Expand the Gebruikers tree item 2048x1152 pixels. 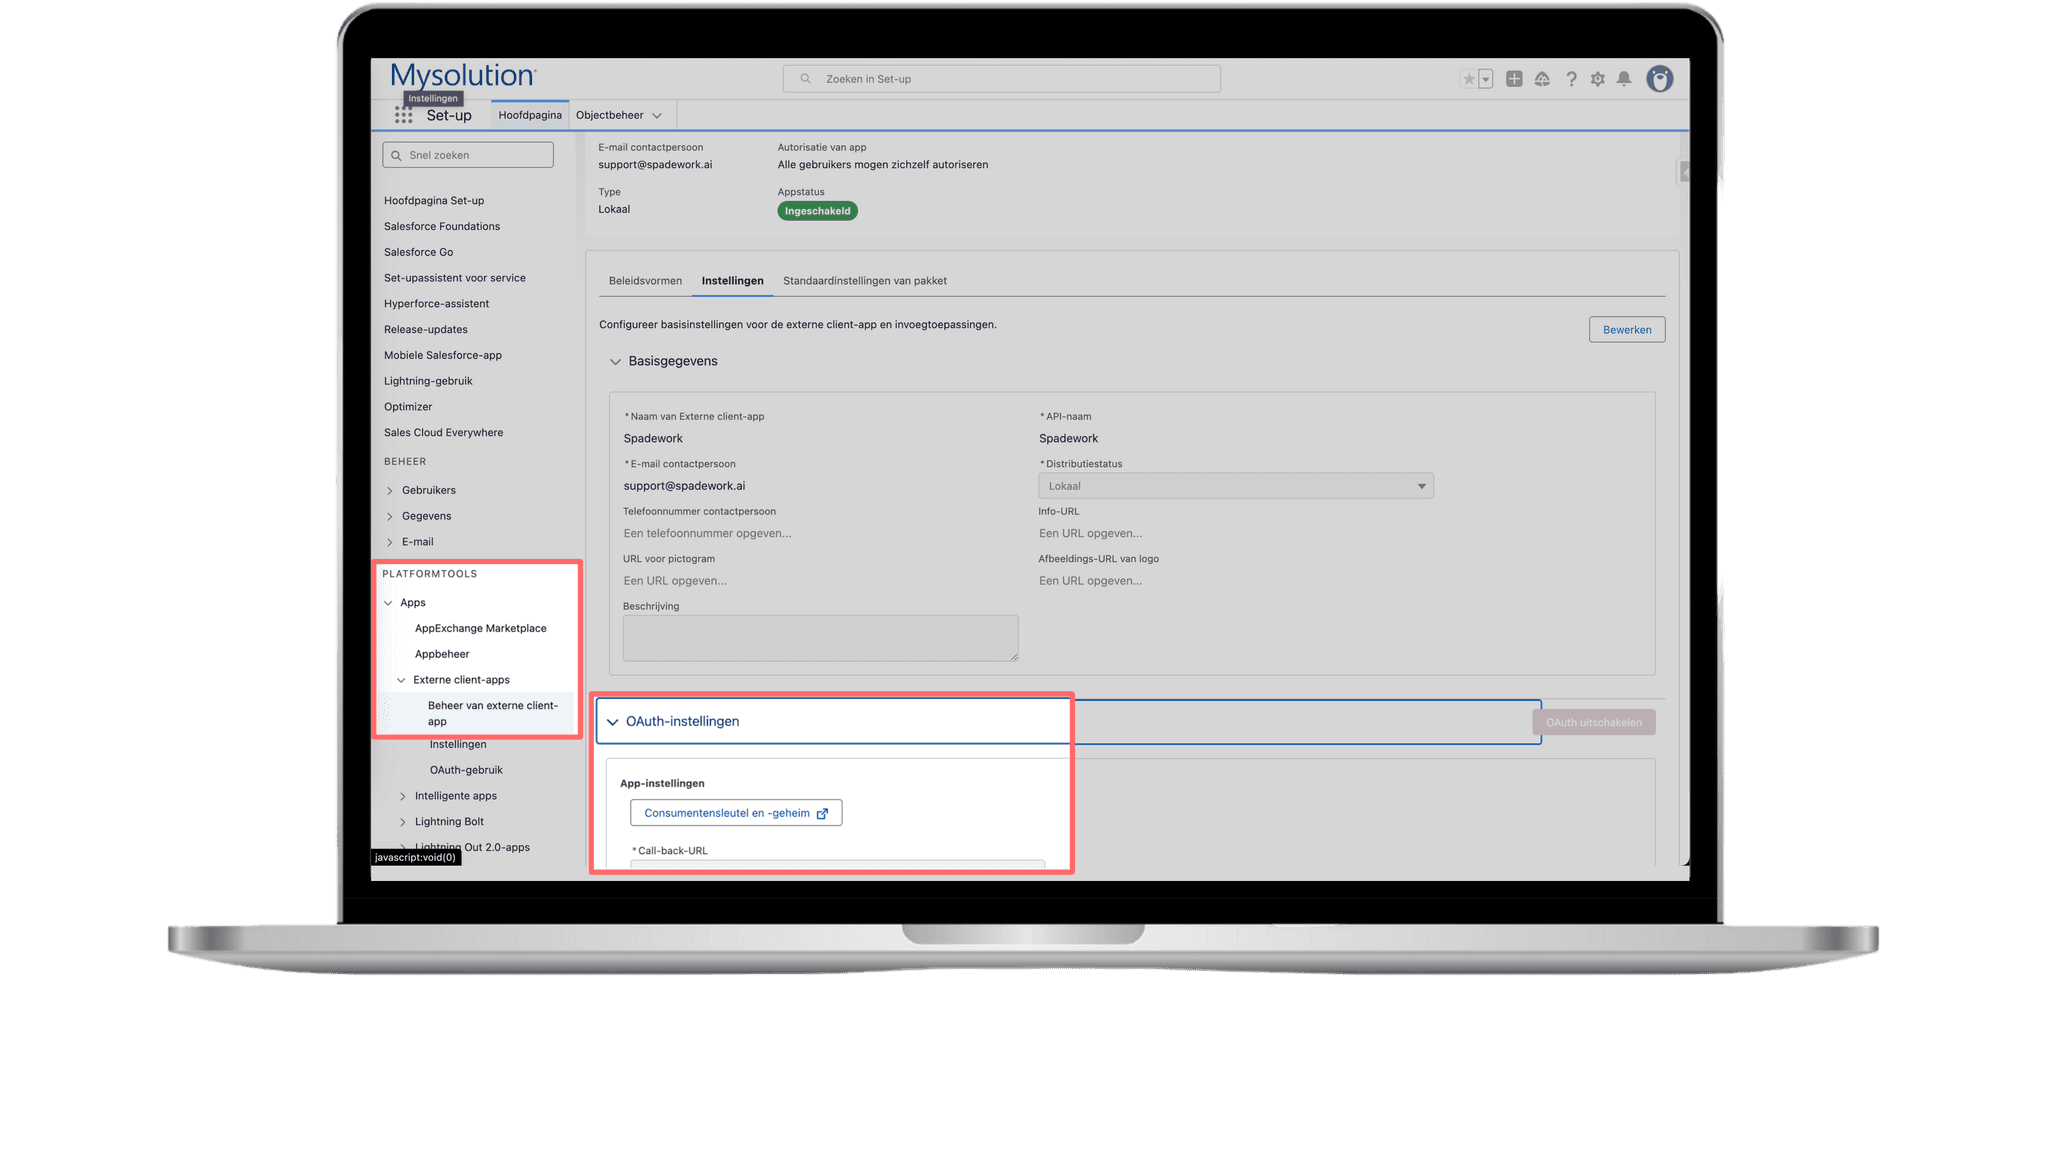[x=390, y=491]
